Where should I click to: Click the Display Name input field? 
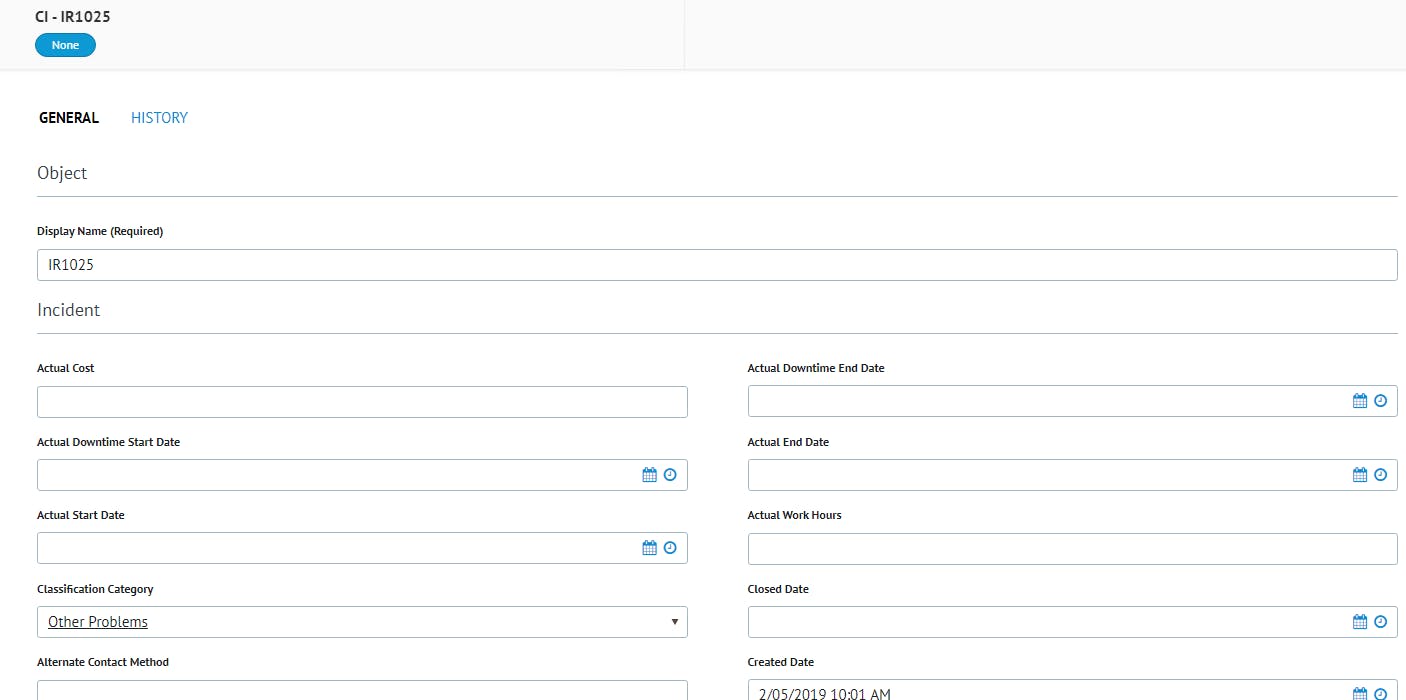point(716,265)
